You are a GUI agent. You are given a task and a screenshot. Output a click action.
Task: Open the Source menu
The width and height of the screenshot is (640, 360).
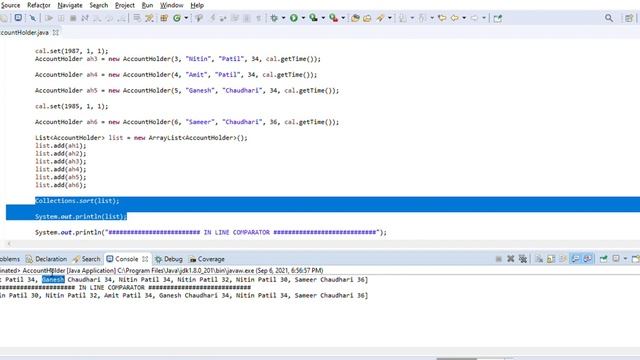10,5
